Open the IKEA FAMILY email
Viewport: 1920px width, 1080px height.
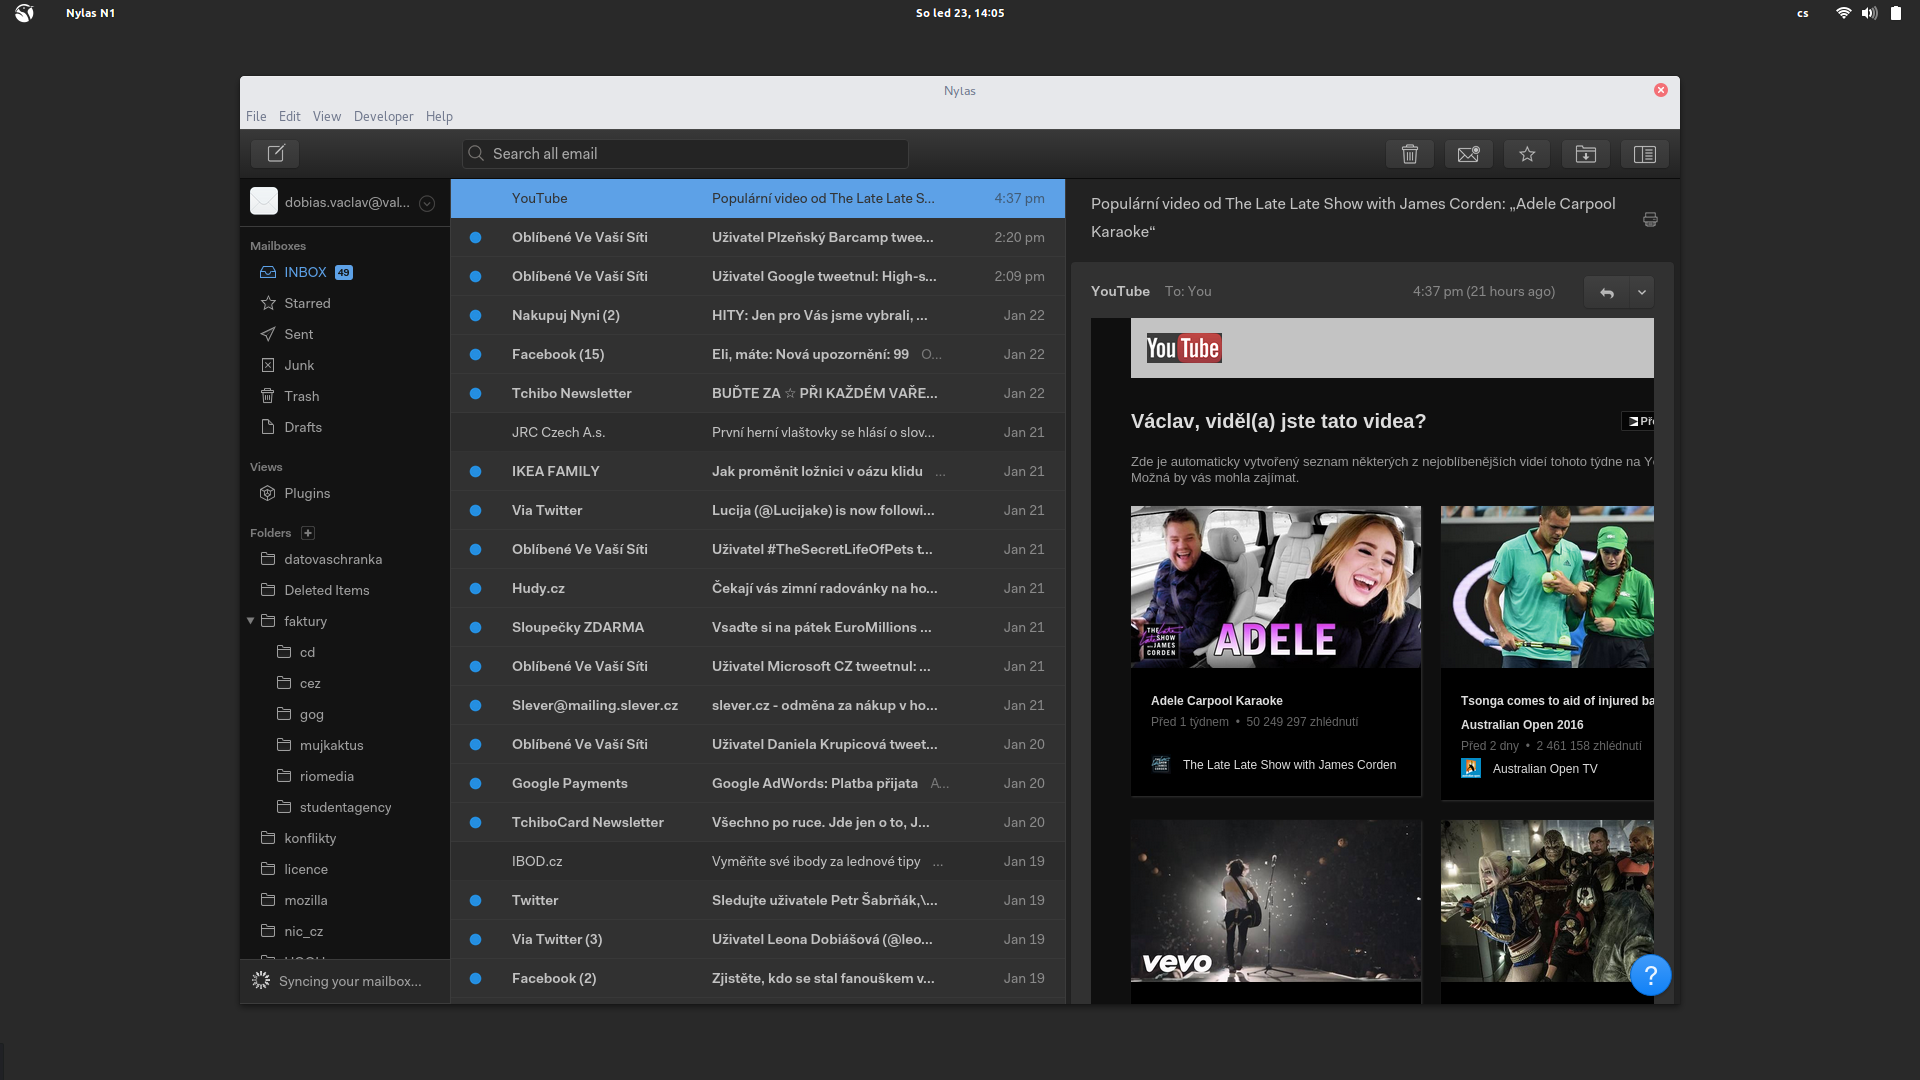coord(758,471)
